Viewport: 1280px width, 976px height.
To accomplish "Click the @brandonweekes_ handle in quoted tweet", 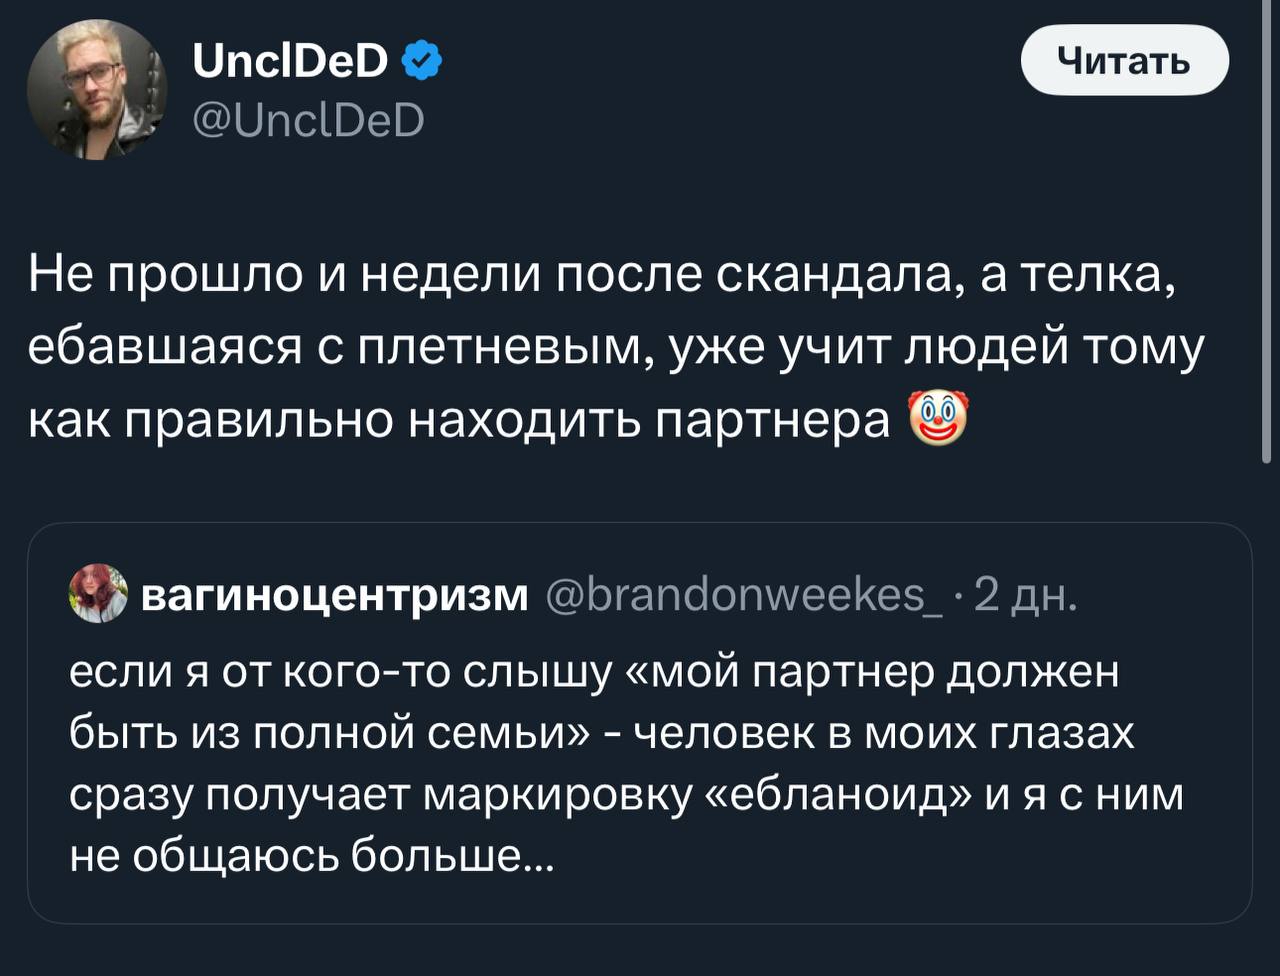I will [743, 594].
